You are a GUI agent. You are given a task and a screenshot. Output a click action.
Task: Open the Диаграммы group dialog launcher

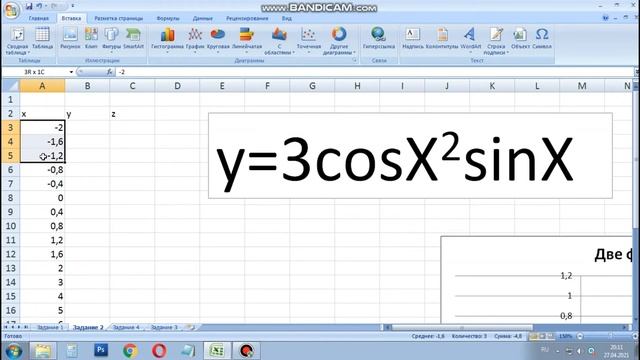354,60
